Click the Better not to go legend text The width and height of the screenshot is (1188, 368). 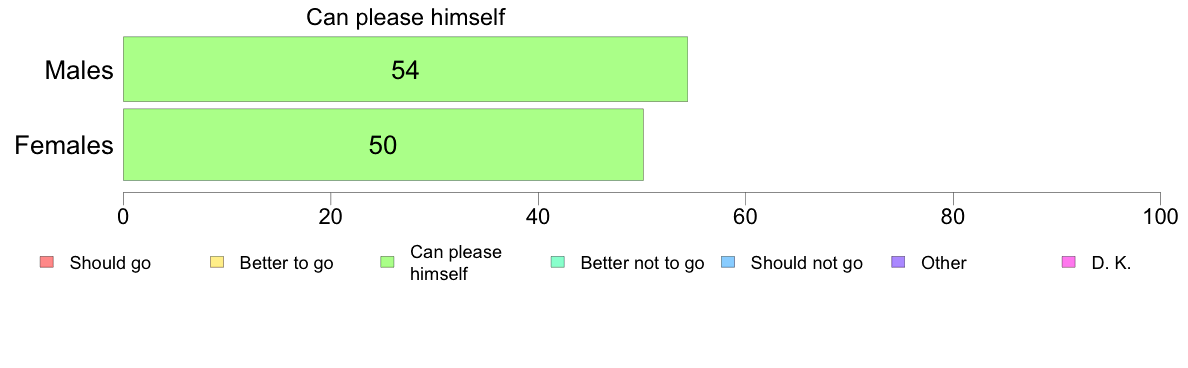642,264
